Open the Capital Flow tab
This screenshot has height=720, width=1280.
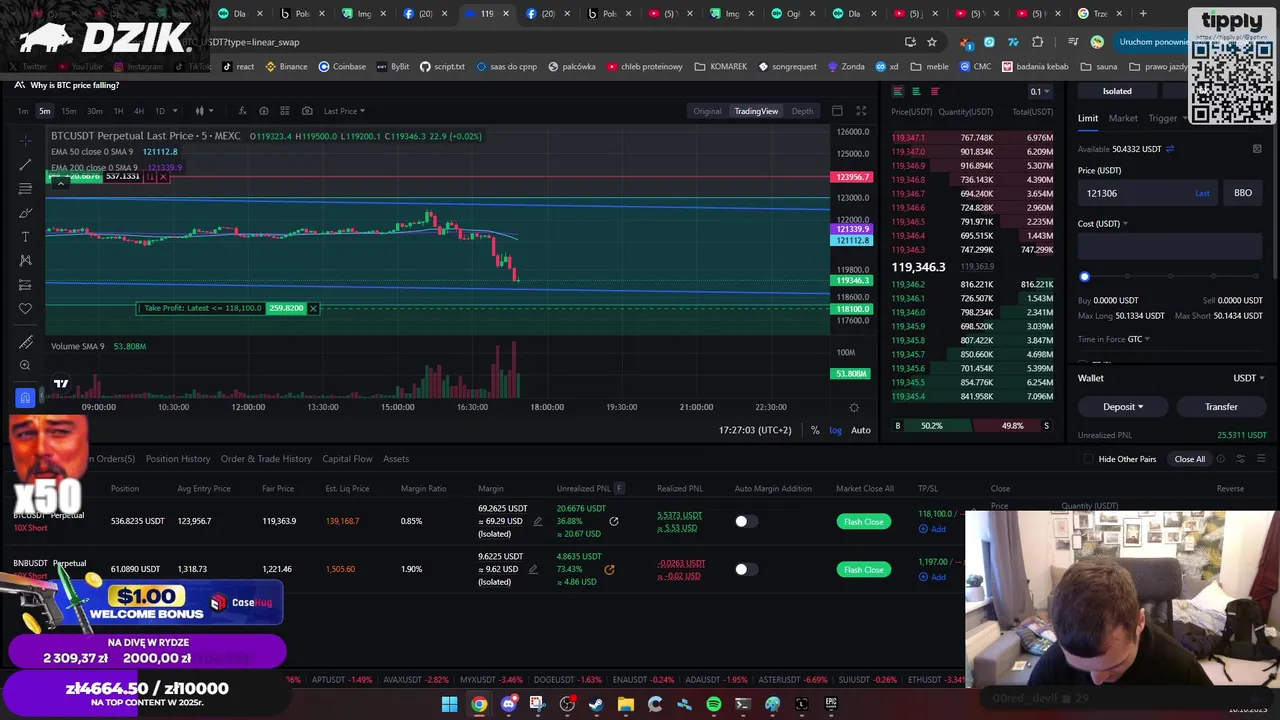pos(347,459)
